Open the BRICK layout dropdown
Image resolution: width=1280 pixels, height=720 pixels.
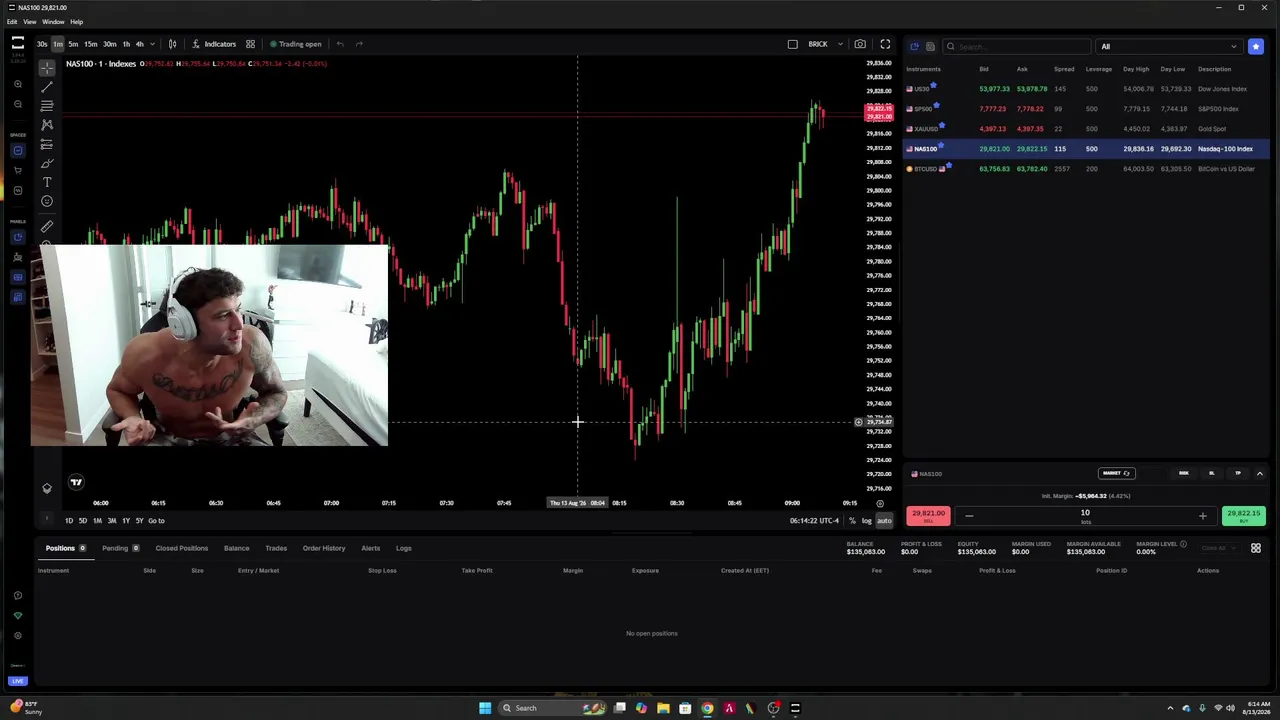tap(838, 44)
